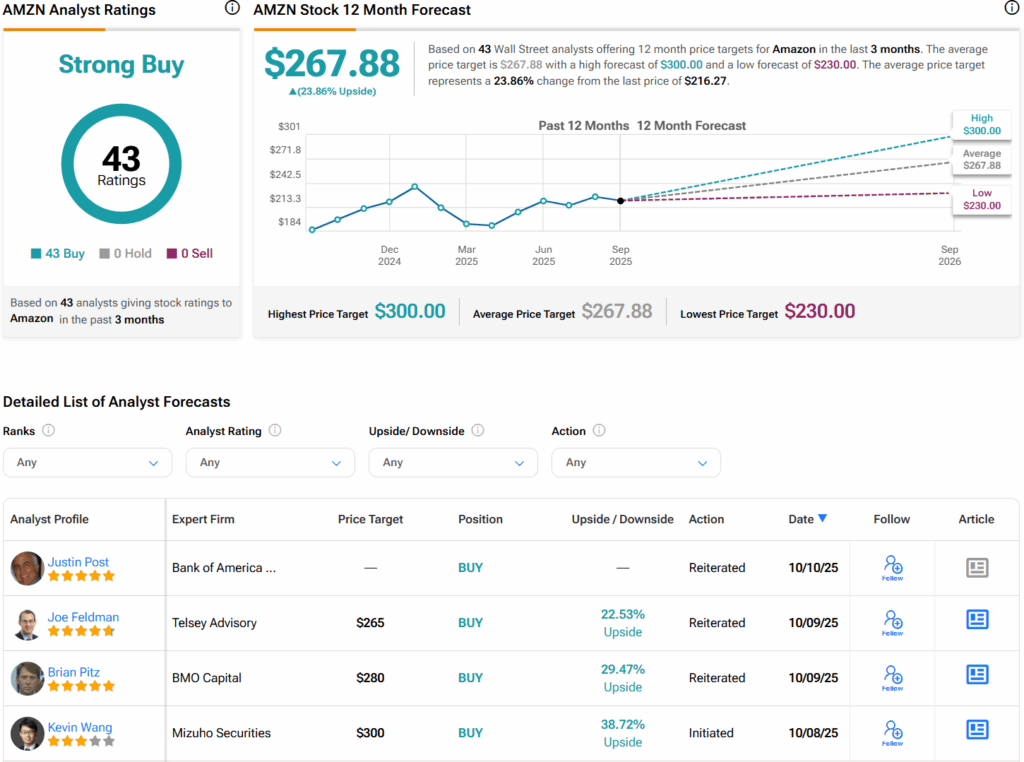
Task: Select the High $300.00 forecast label
Action: (x=981, y=125)
